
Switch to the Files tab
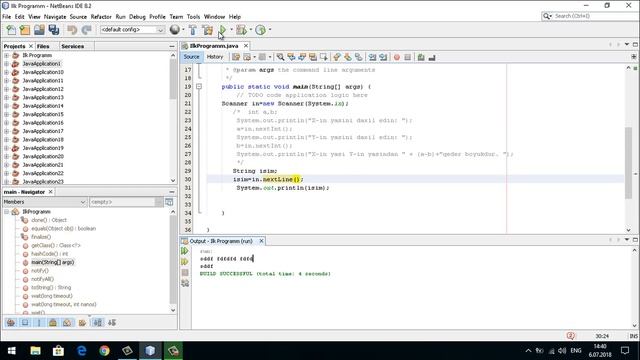[43, 46]
